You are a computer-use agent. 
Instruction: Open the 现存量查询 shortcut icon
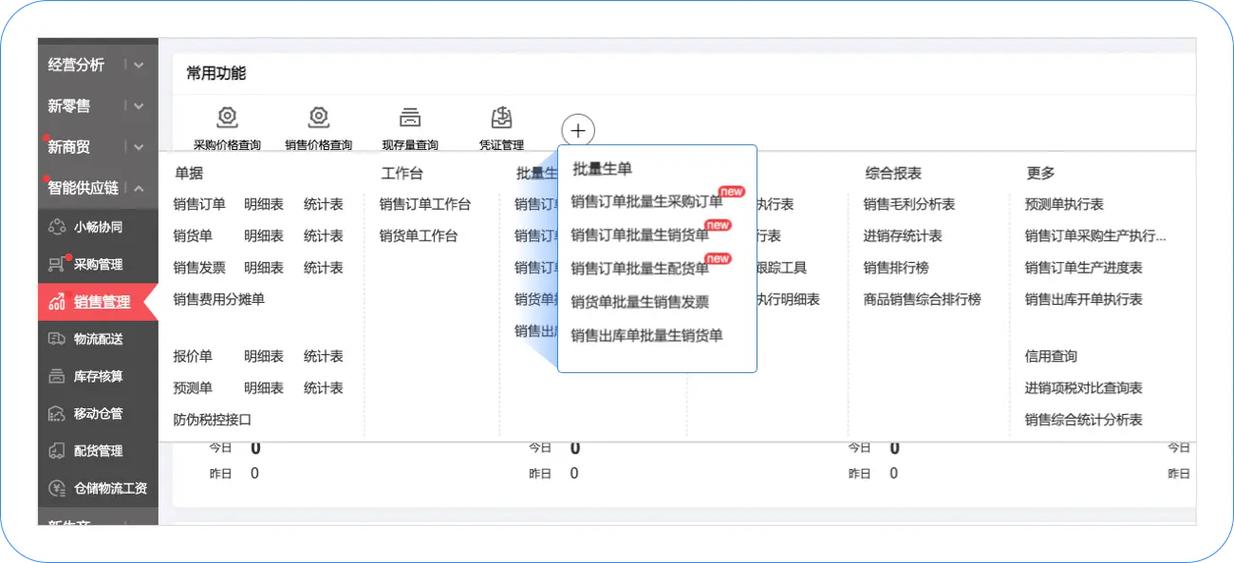(x=410, y=117)
